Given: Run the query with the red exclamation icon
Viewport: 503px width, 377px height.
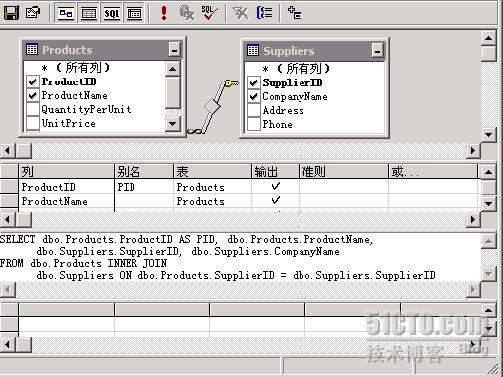Looking at the screenshot, I should [164, 13].
